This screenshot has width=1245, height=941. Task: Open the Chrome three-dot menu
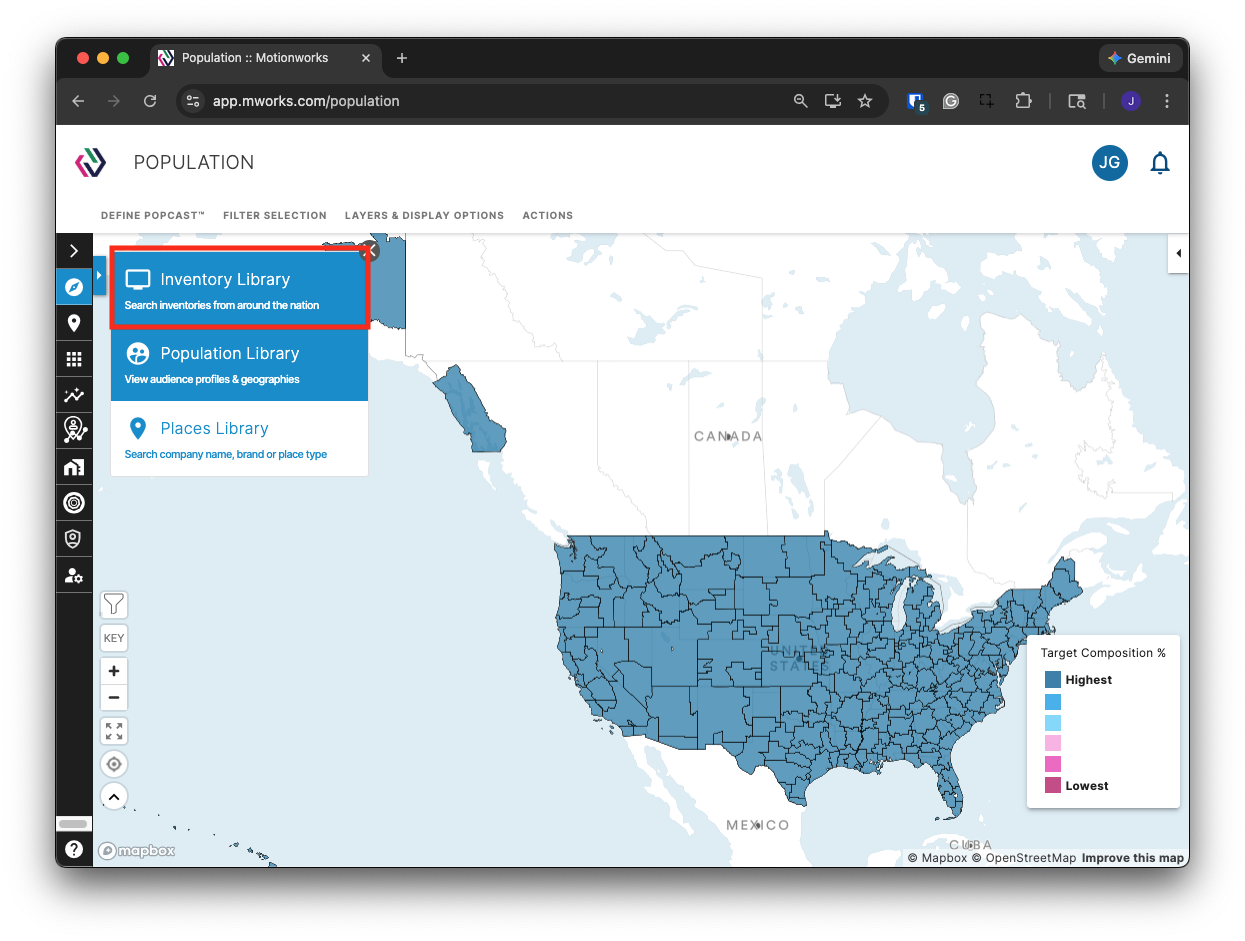point(1167,101)
